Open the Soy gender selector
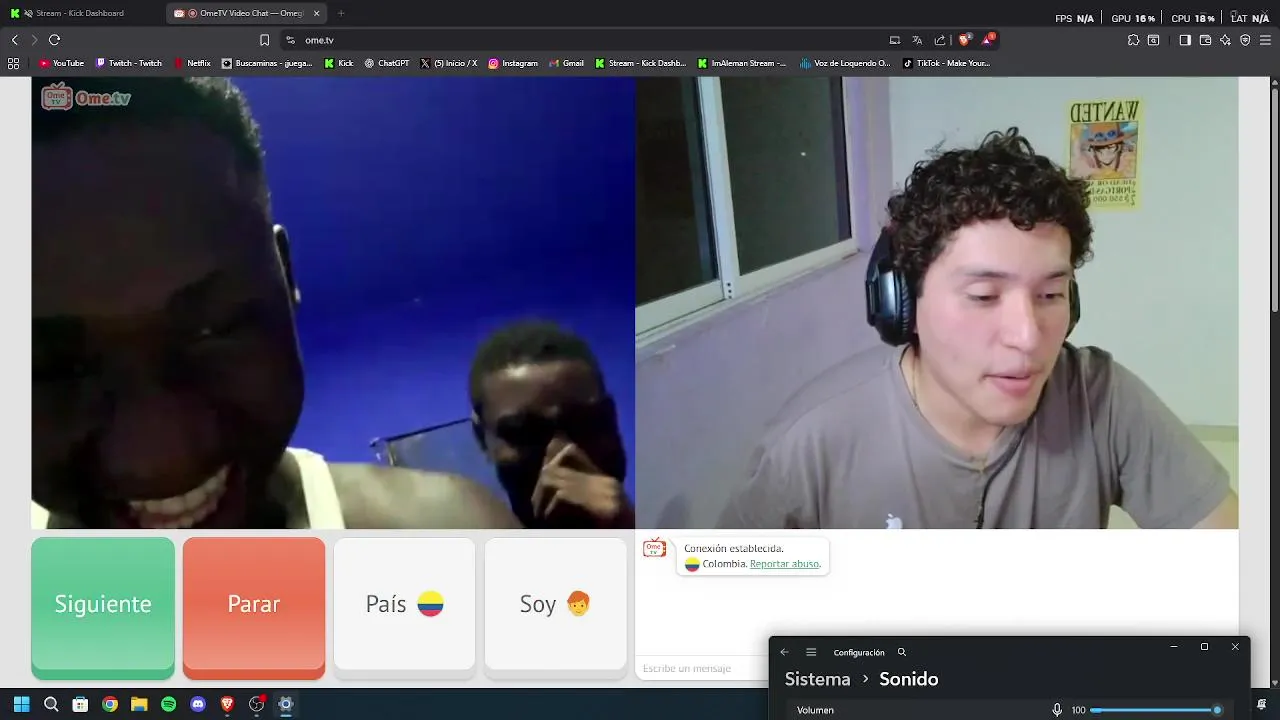This screenshot has height=720, width=1280. tap(555, 604)
